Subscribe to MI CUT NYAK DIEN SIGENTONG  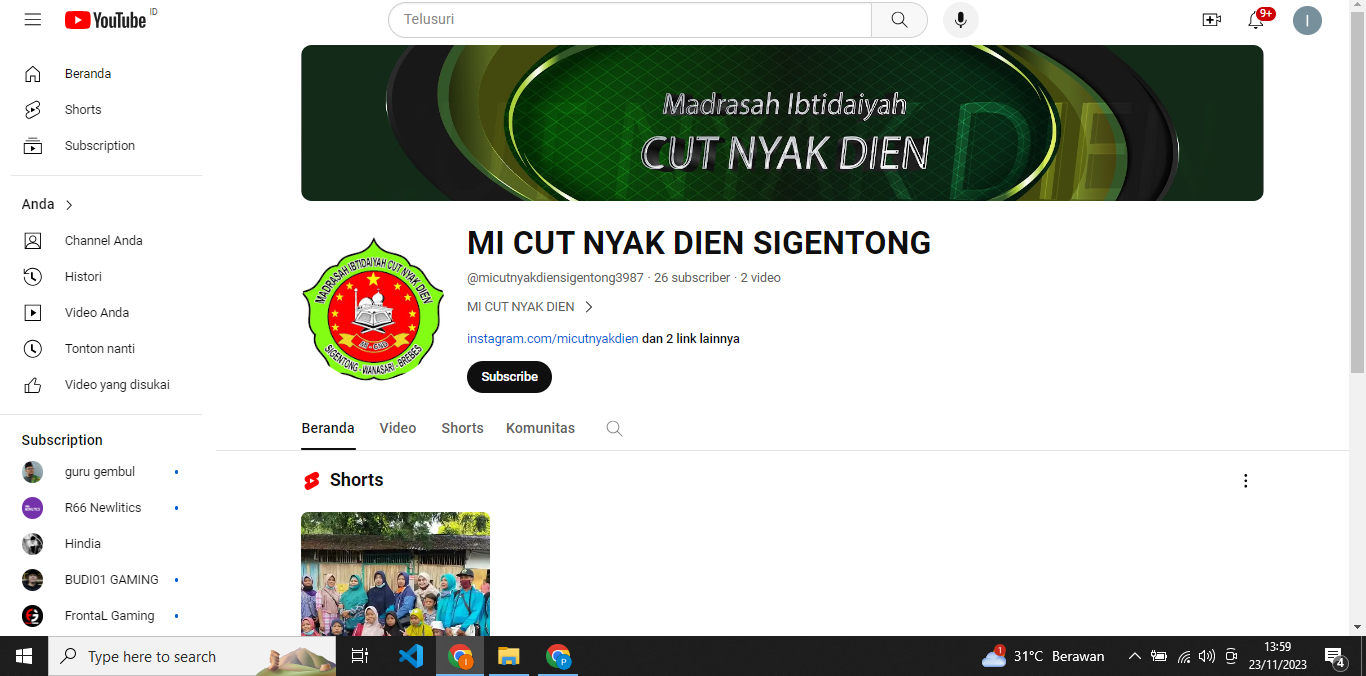point(509,377)
